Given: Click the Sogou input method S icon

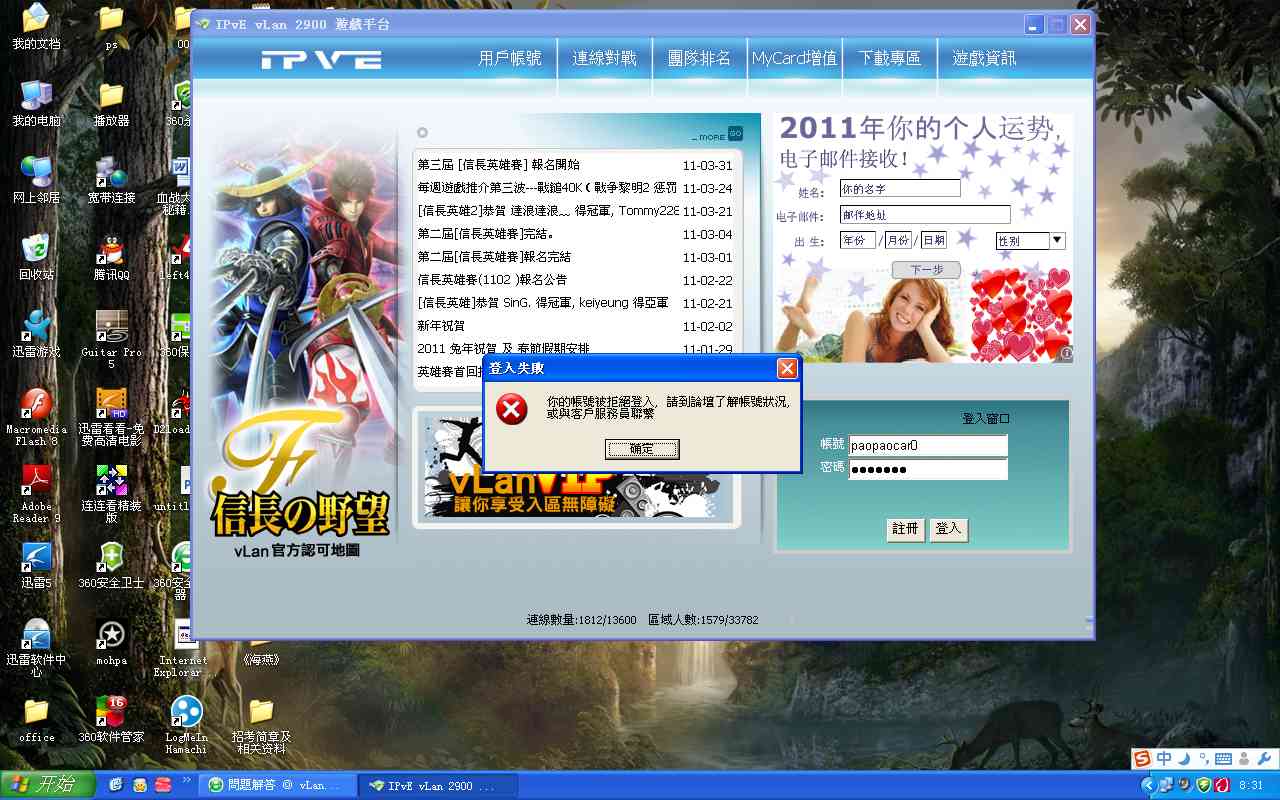Looking at the screenshot, I should [1142, 758].
